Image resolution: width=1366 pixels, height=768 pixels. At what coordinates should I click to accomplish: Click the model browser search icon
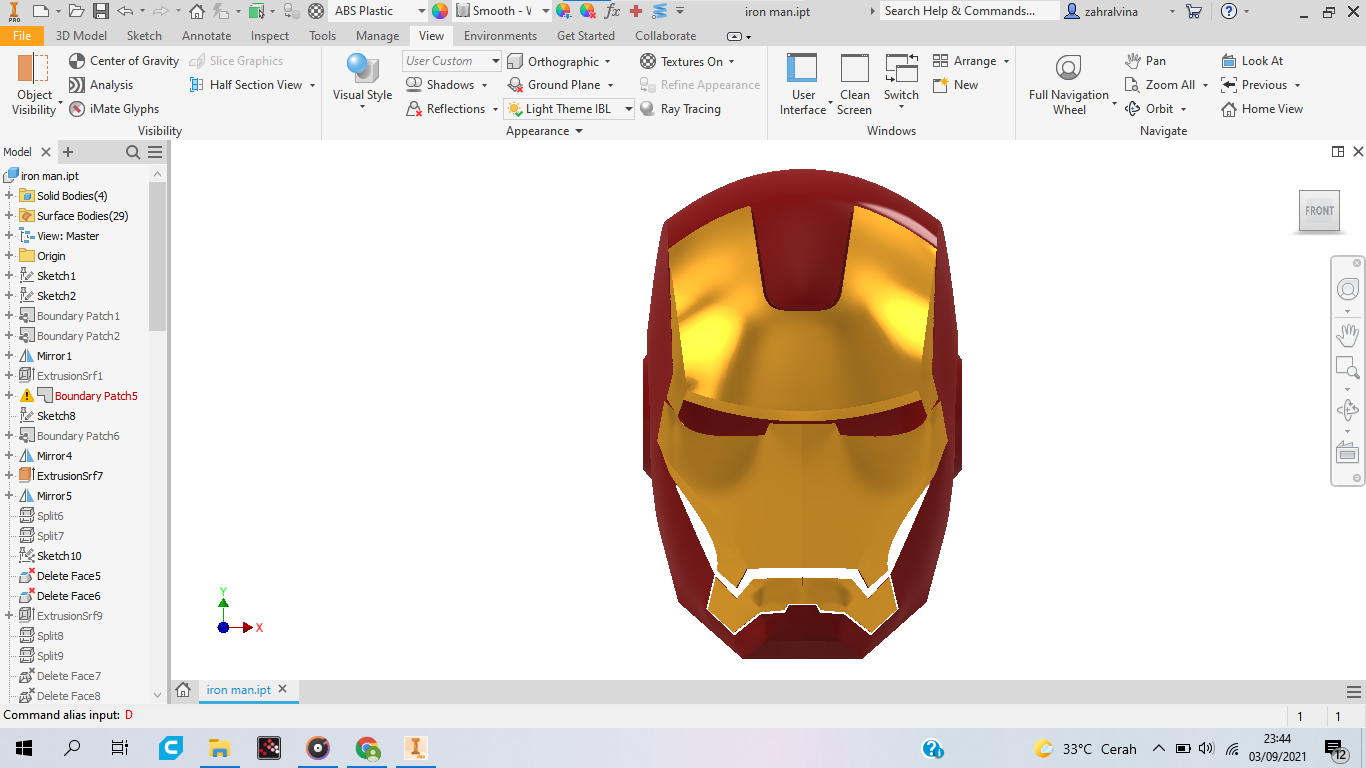tap(133, 152)
